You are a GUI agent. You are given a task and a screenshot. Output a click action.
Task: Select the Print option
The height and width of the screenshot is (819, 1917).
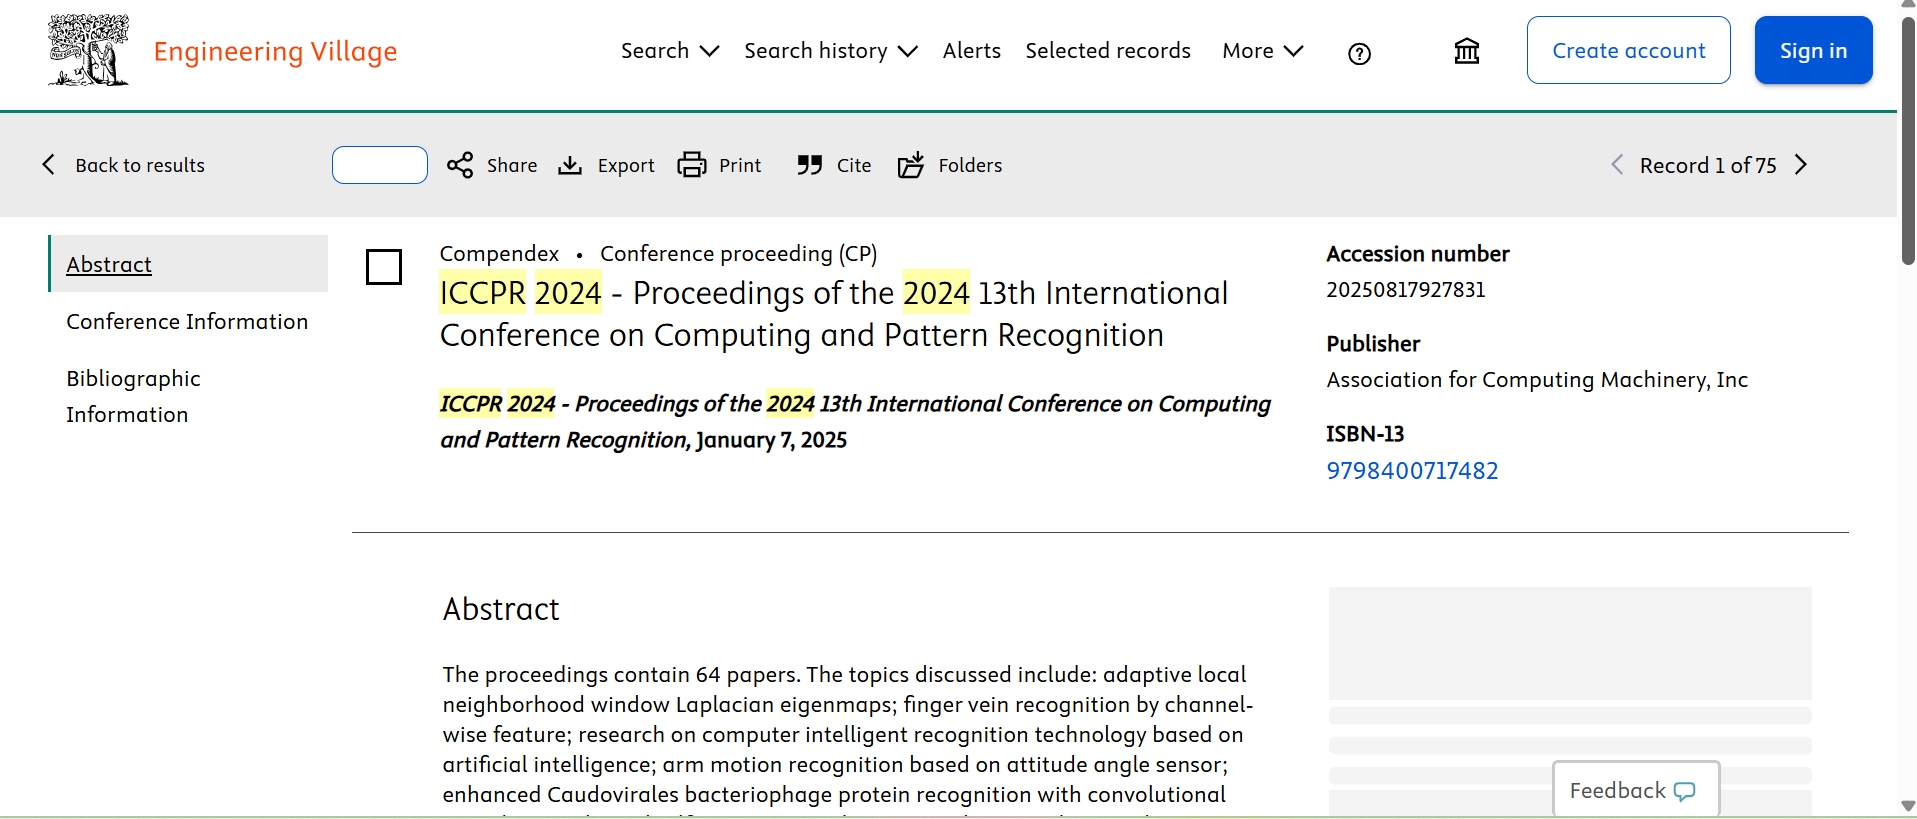740,165
